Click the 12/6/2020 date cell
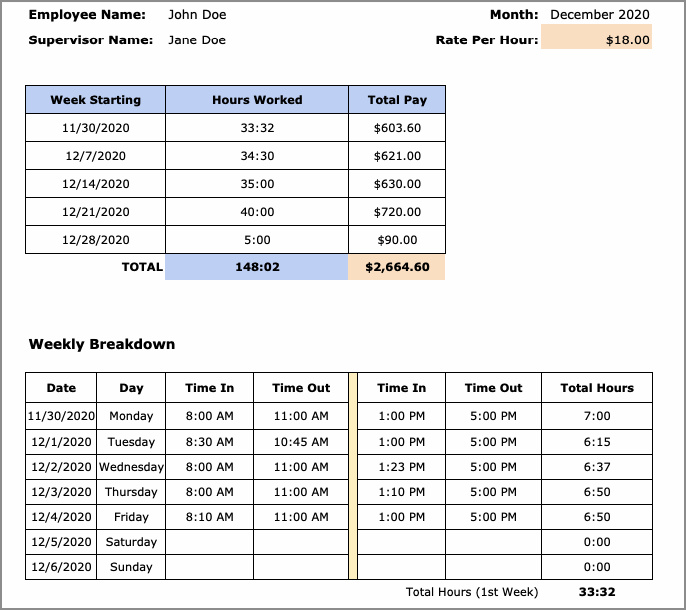Viewport: 686px width, 610px height. [61, 567]
